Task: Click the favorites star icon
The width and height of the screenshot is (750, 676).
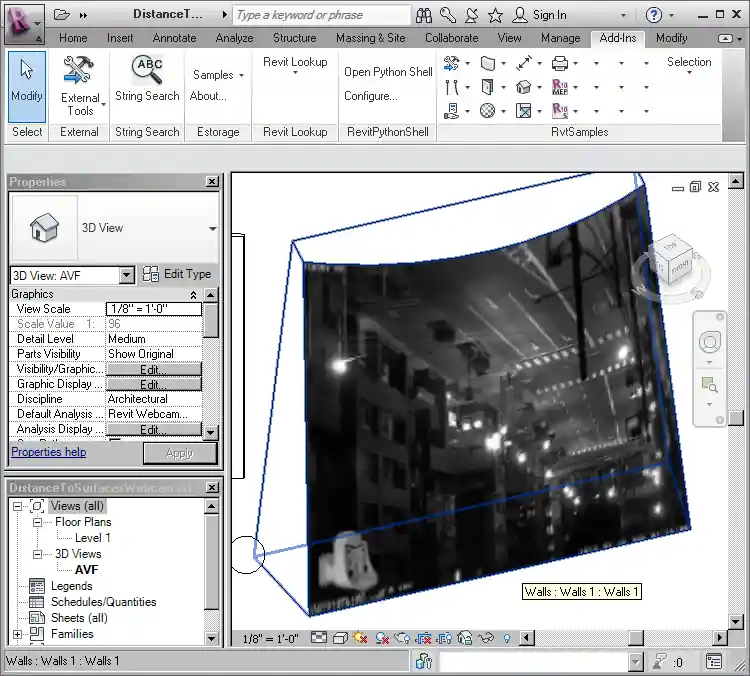Action: [495, 15]
